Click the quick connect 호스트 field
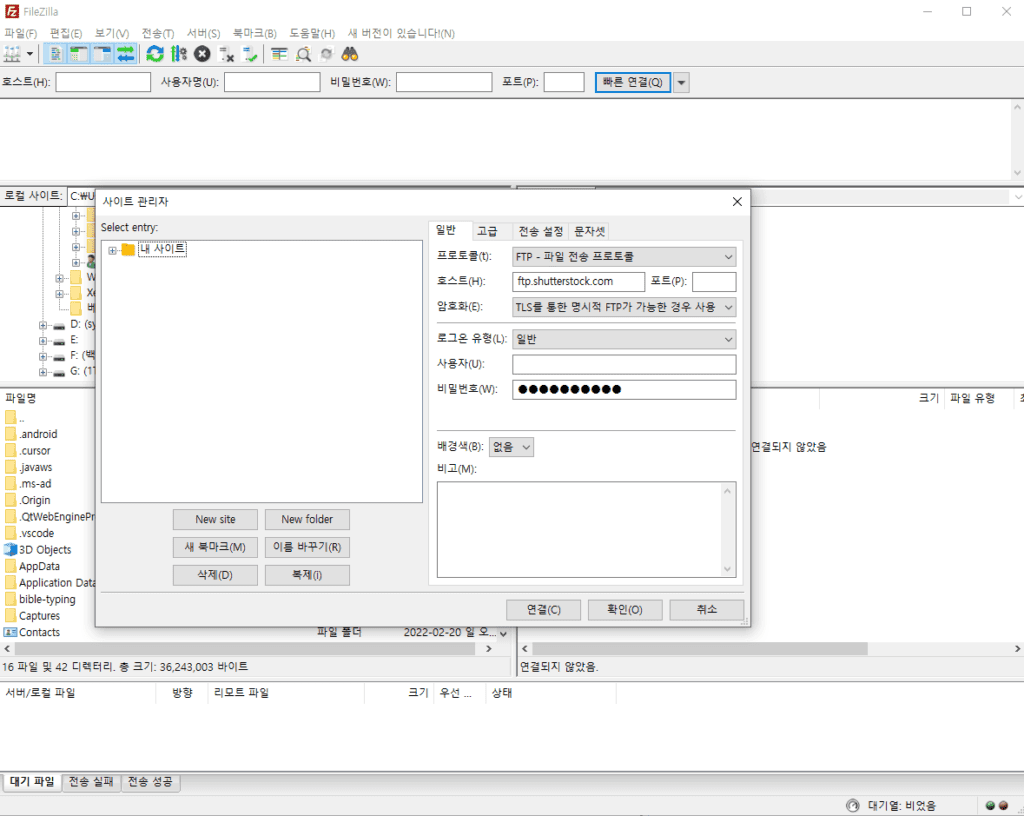This screenshot has height=816, width=1024. pyautogui.click(x=103, y=82)
